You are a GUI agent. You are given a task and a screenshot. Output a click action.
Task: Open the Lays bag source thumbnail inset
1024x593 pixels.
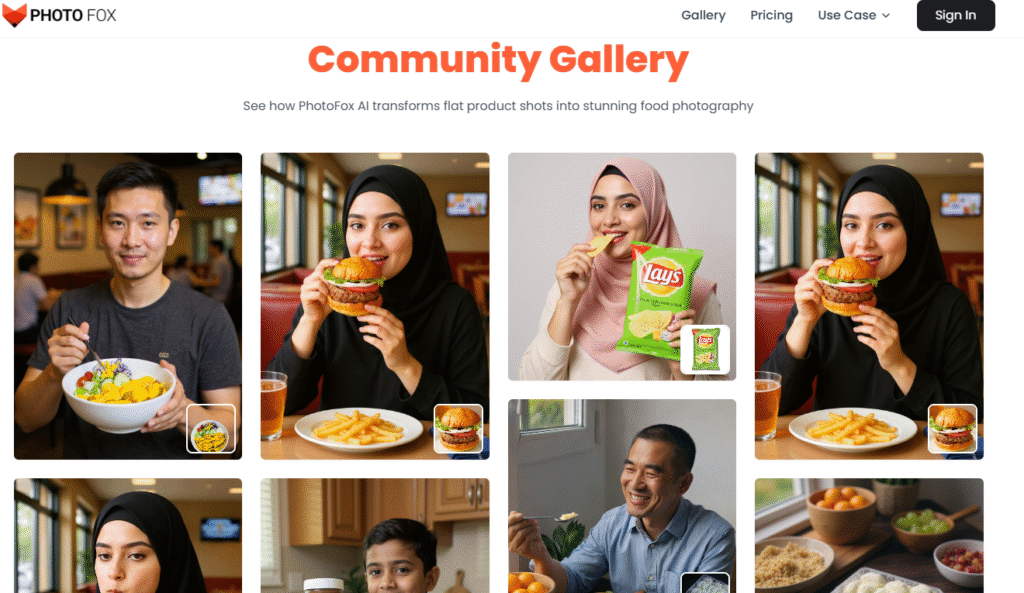coord(705,349)
